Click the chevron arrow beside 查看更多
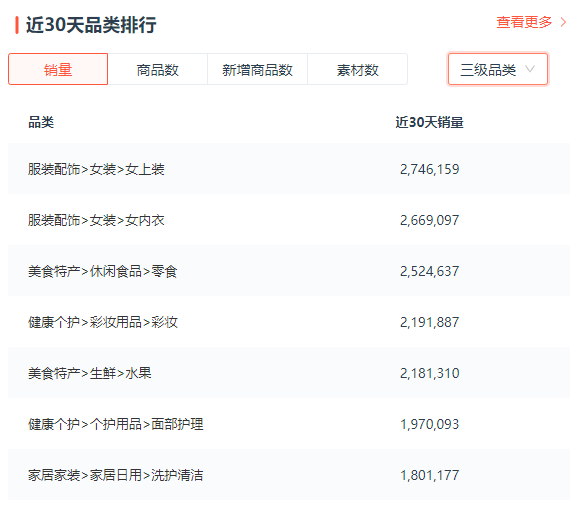578x527 pixels. tap(563, 22)
